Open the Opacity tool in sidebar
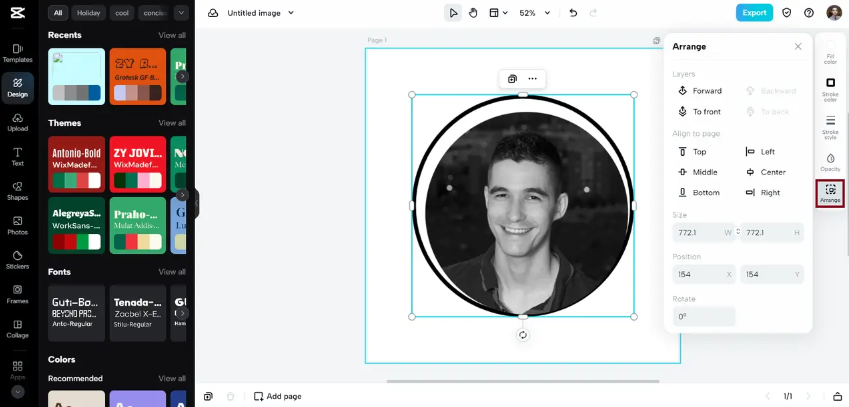The height and width of the screenshot is (407, 849). click(x=830, y=162)
